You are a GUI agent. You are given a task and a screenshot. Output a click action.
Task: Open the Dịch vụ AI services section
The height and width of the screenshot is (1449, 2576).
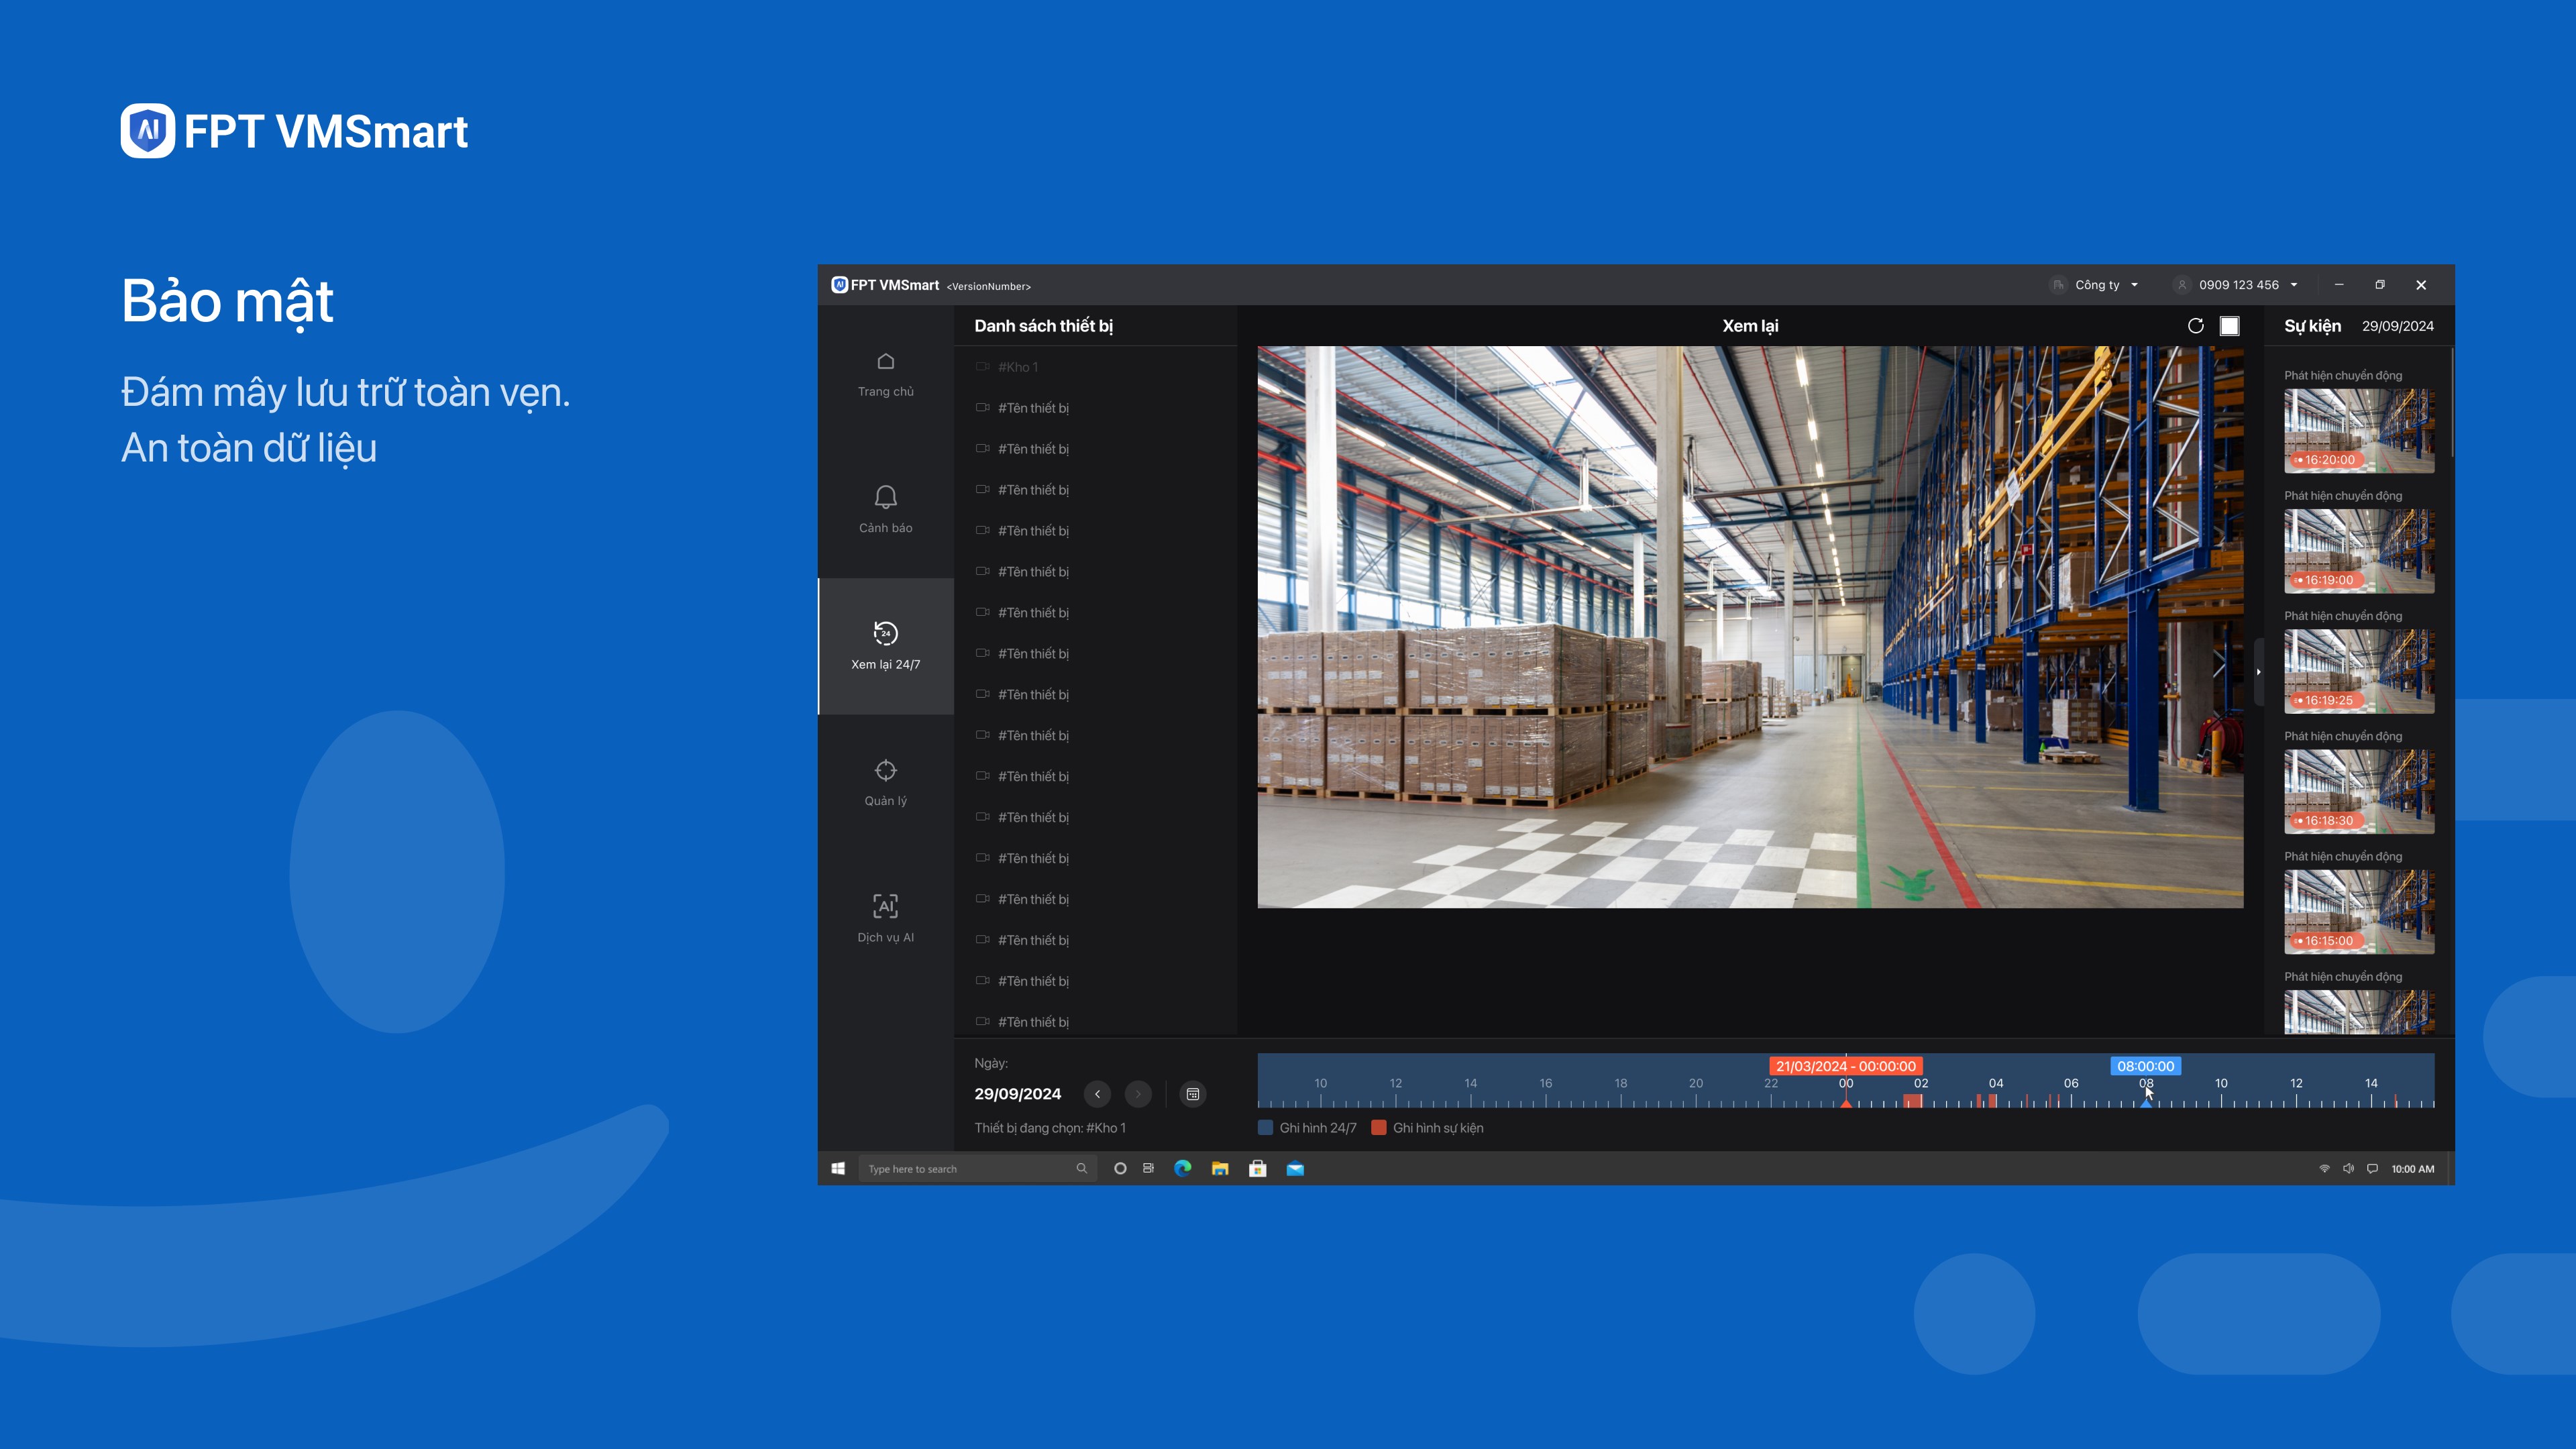click(885, 919)
